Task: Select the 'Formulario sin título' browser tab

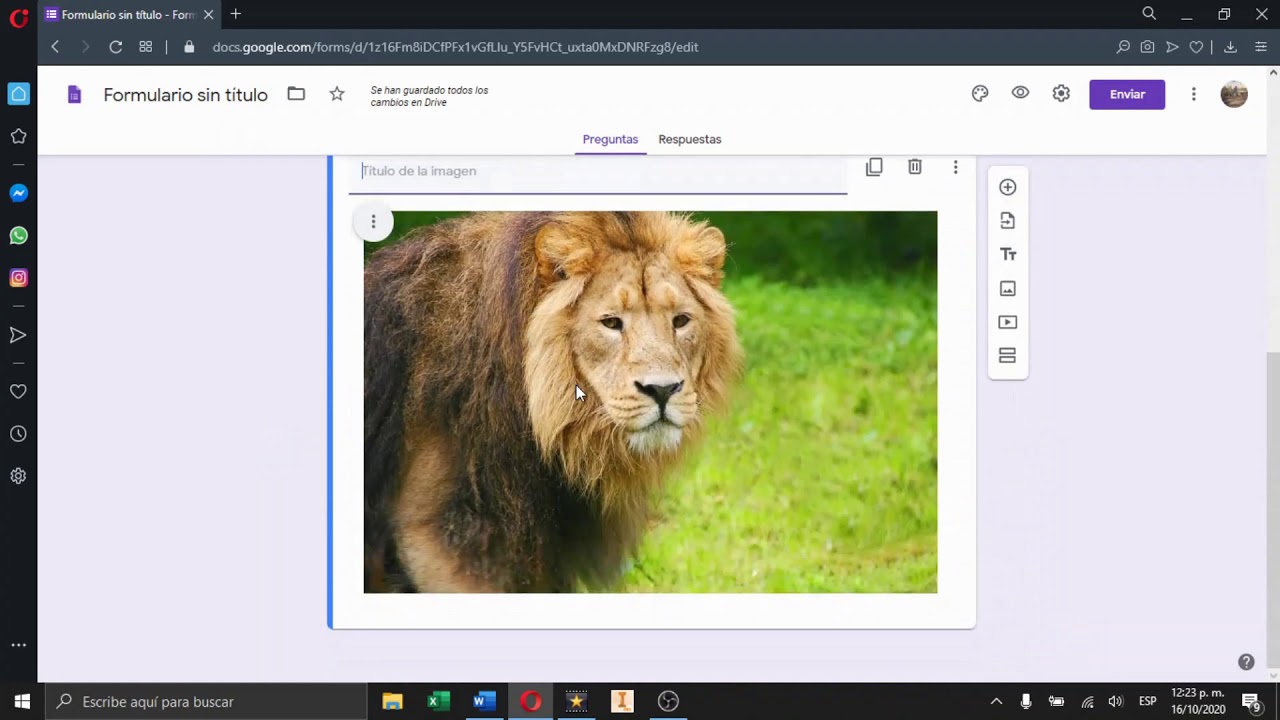Action: tap(129, 15)
